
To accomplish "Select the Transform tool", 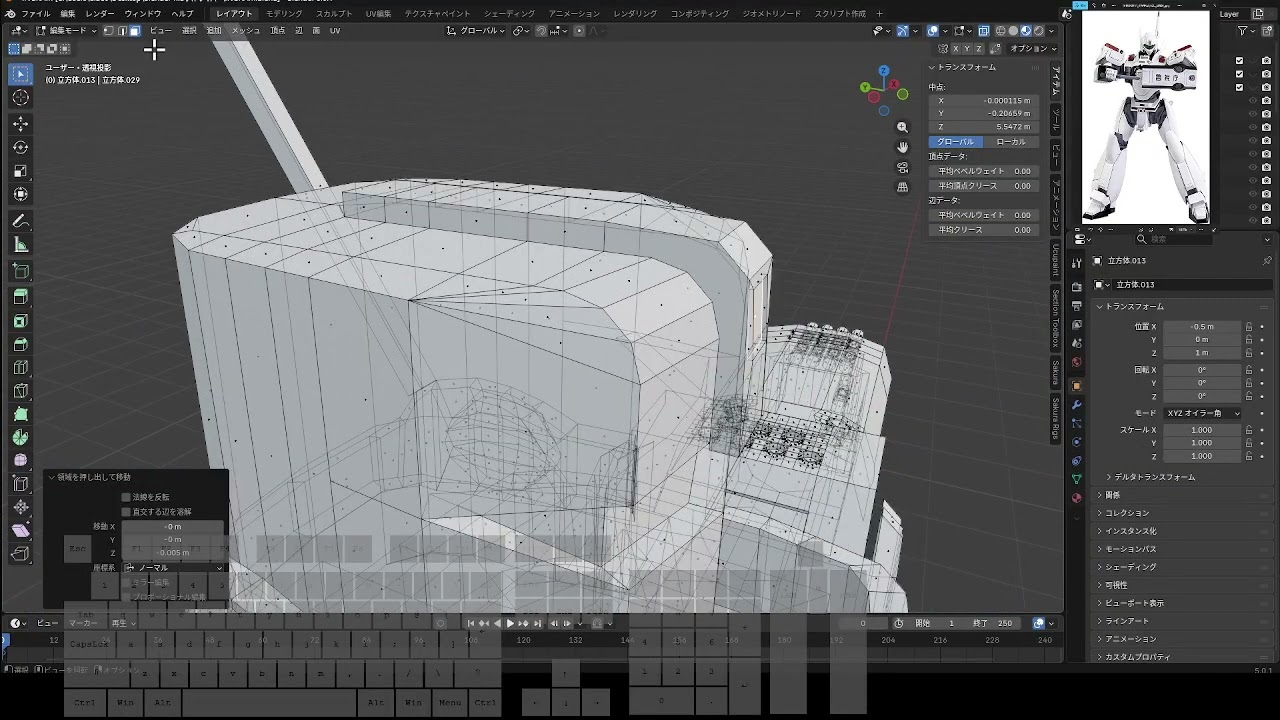I will click(x=20, y=195).
